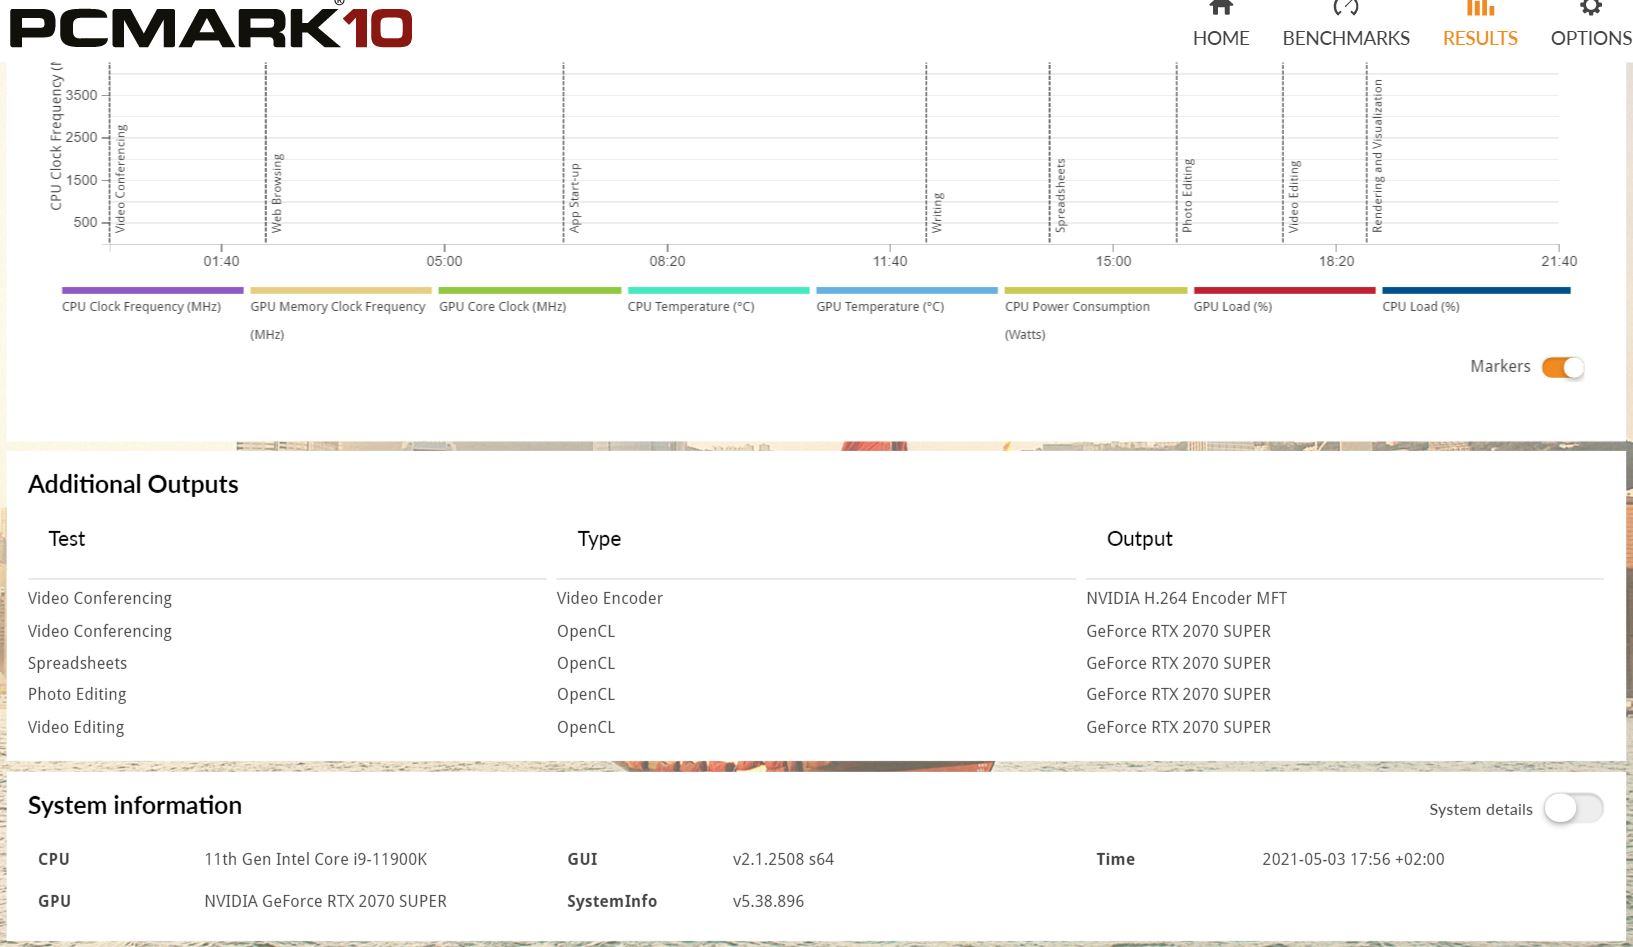Toggle GPU Temperature legend series
Screen dimensions: 1633x947
pos(906,300)
